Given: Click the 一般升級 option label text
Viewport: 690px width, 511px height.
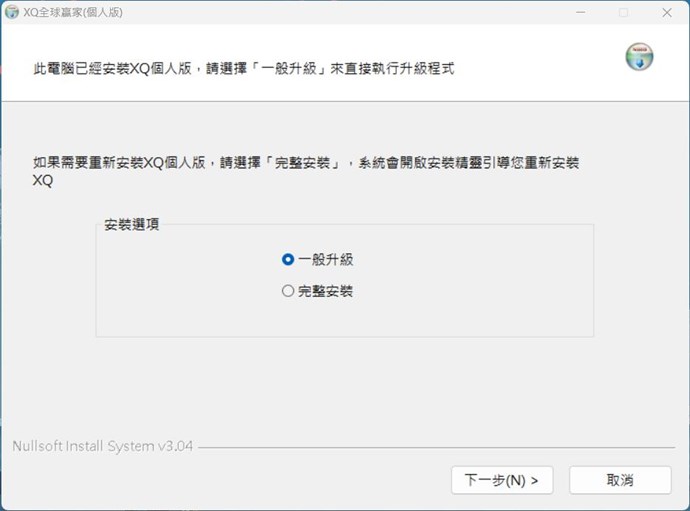Looking at the screenshot, I should [x=325, y=259].
